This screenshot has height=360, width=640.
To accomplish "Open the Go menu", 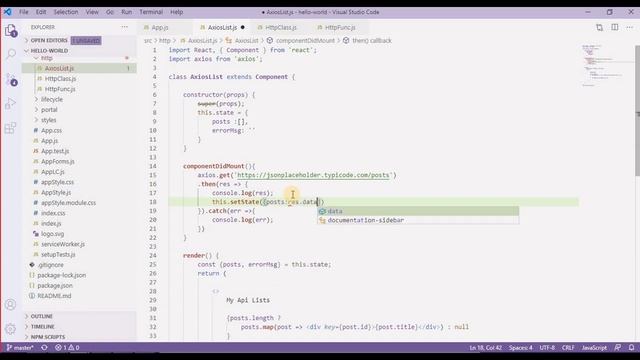I will (x=110, y=12).
